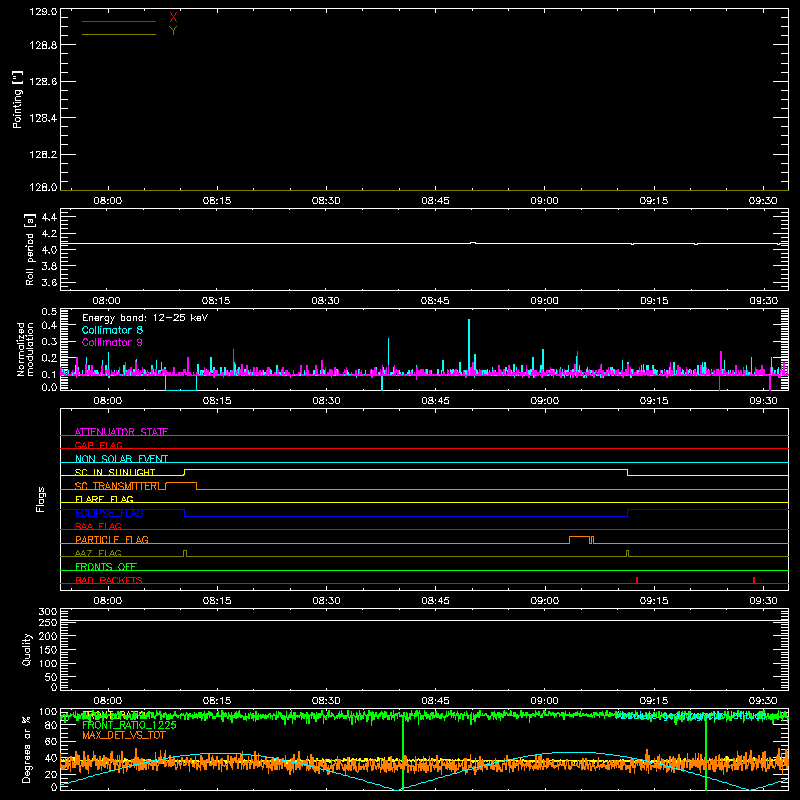Select the FRONTS_OFF flag label
The width and height of the screenshot is (800, 800).
click(x=106, y=566)
